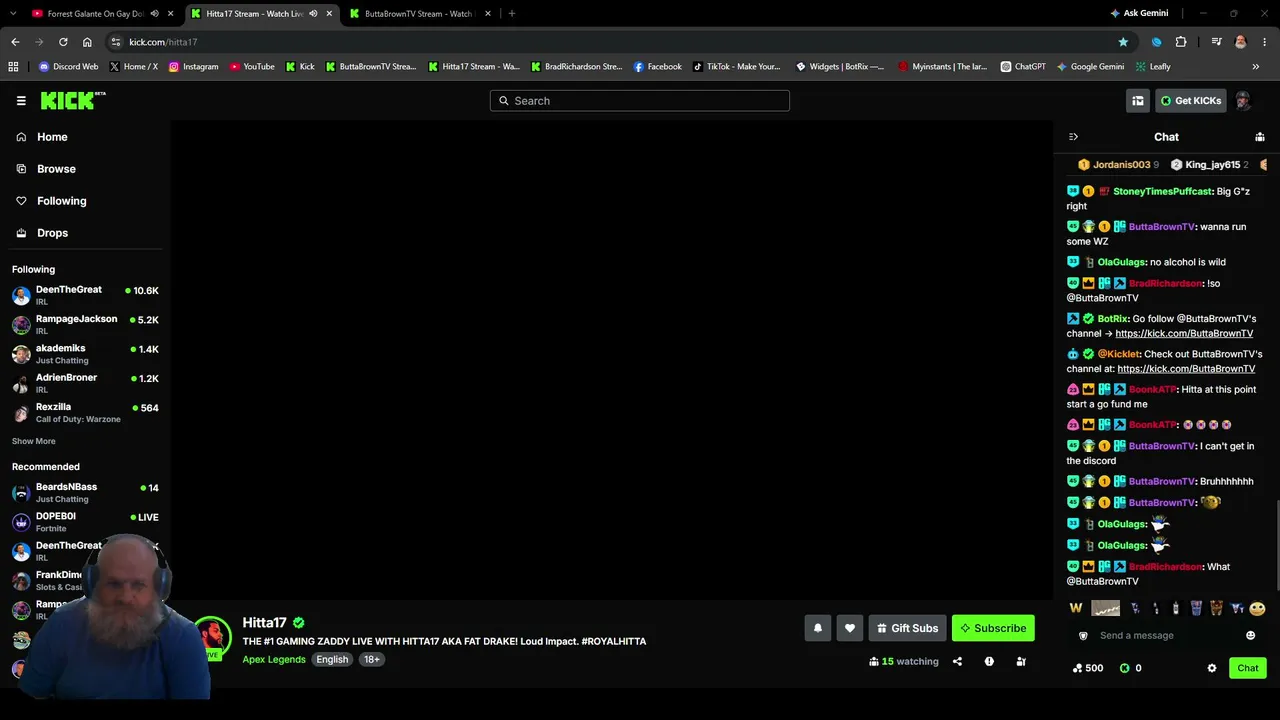Screen dimensions: 1280x720
Task: Open the YouTube bookmark
Action: tap(252, 67)
